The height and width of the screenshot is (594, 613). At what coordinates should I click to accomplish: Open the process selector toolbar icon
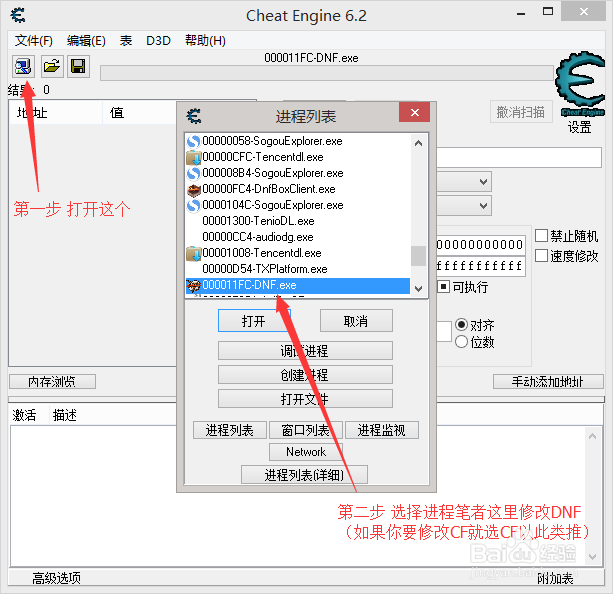(23, 66)
